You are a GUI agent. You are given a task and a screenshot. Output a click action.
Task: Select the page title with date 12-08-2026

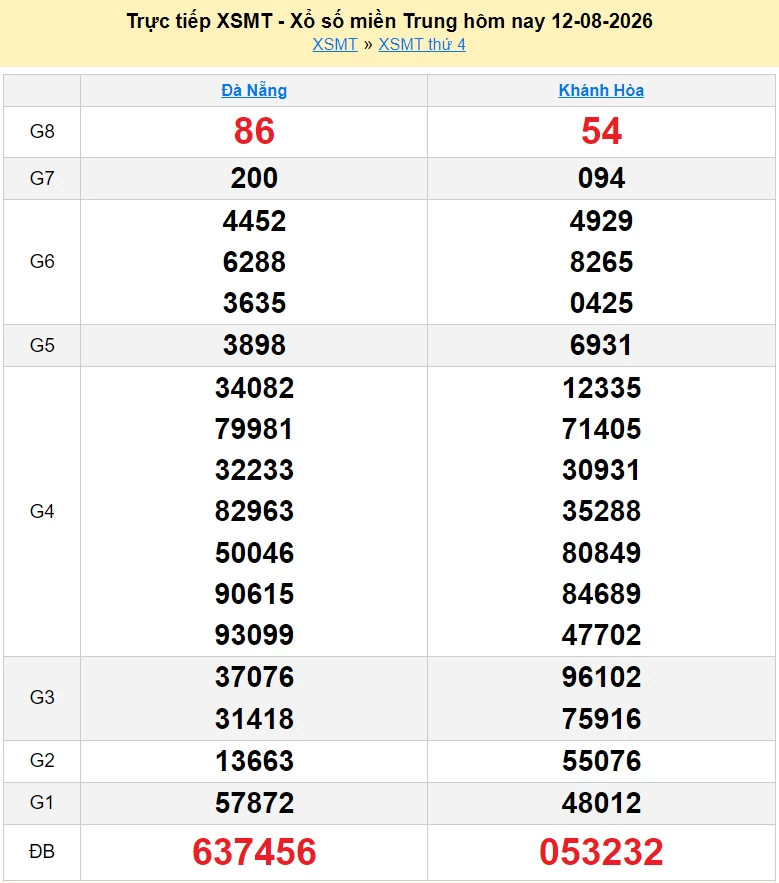pos(389,21)
